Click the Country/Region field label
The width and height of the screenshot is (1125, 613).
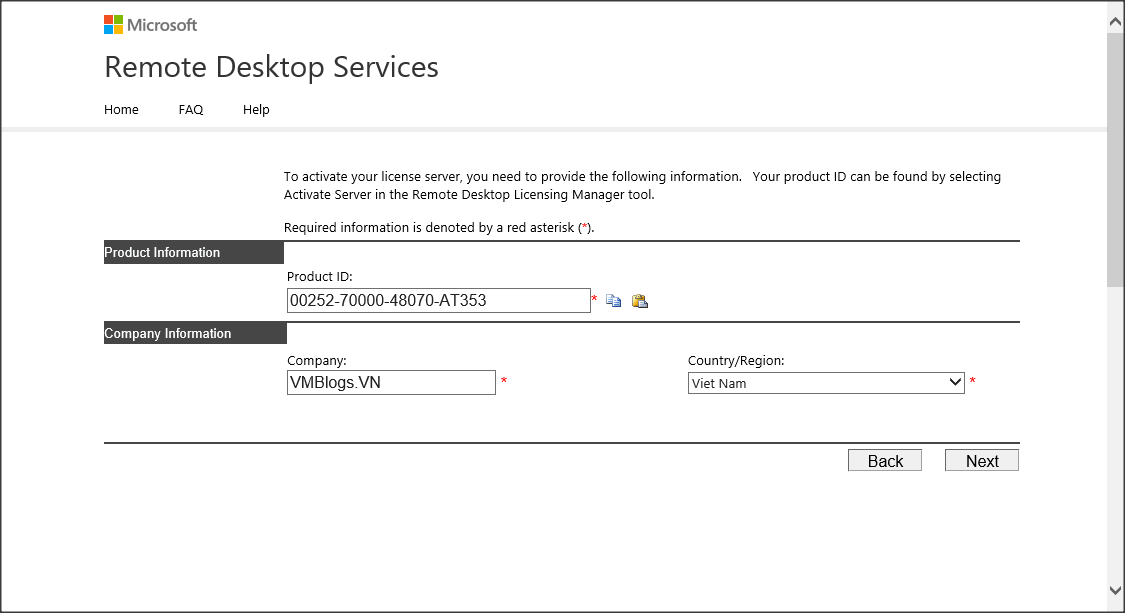tap(736, 361)
